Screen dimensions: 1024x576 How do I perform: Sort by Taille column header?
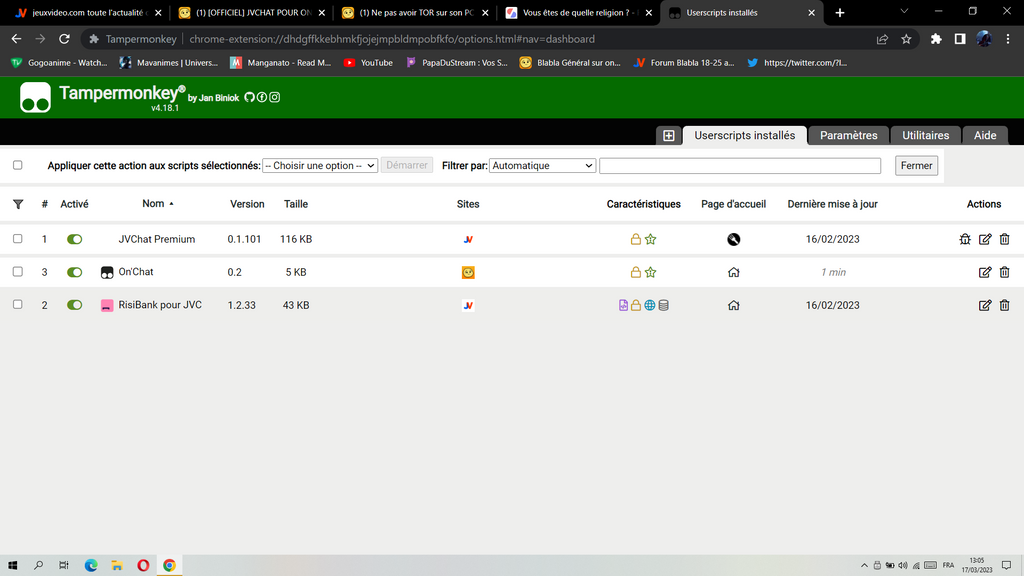tap(296, 204)
